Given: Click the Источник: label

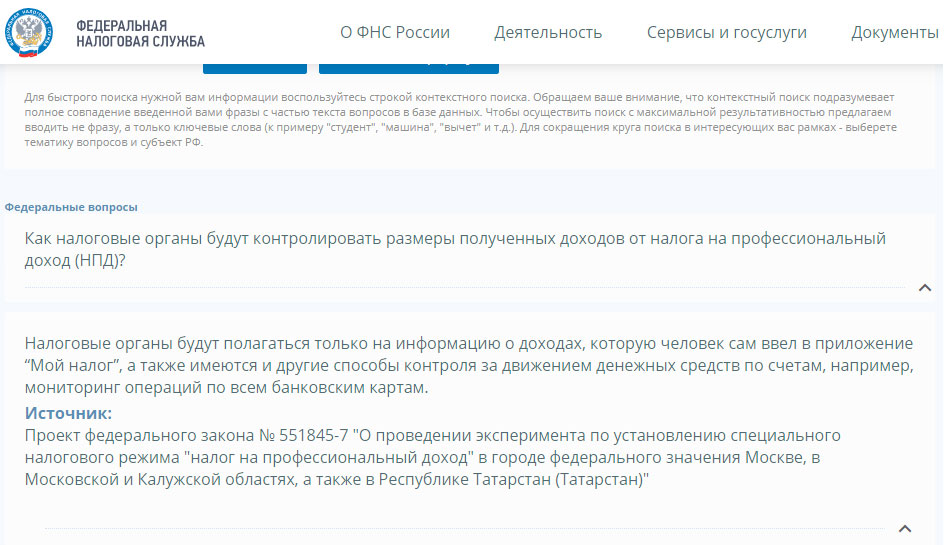Looking at the screenshot, I should [68, 413].
